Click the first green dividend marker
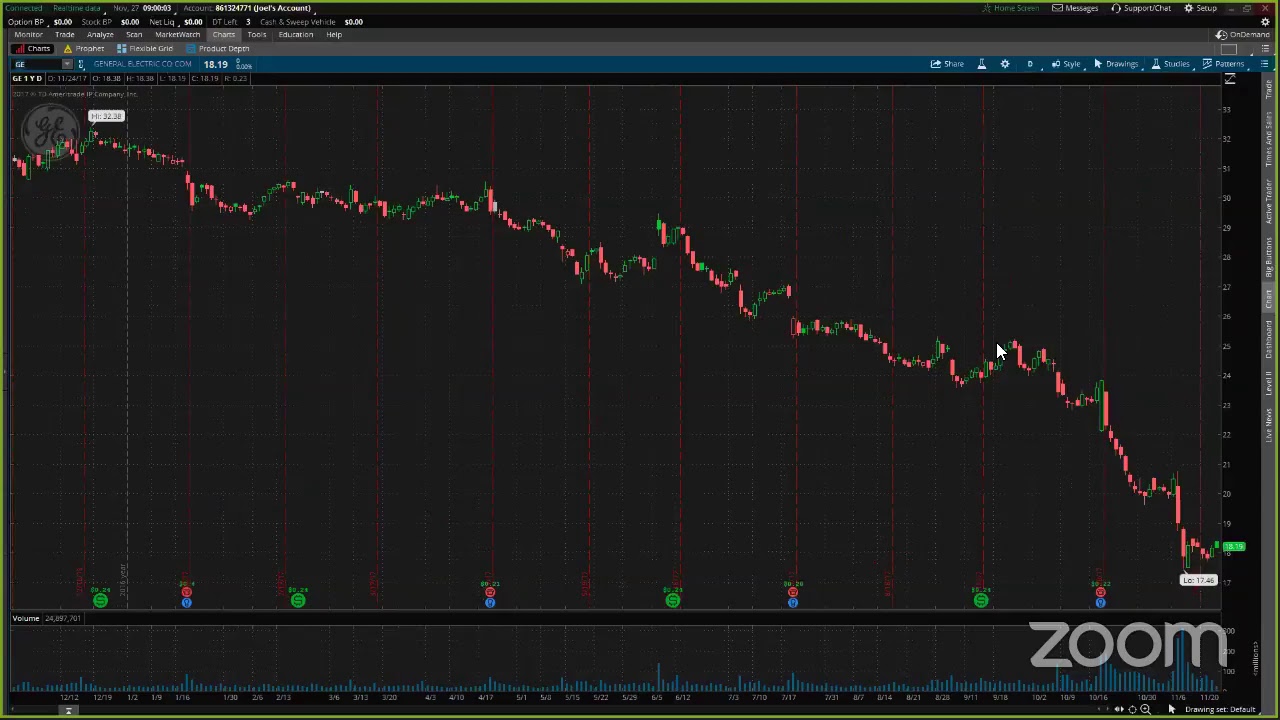Image resolution: width=1280 pixels, height=720 pixels. tap(100, 600)
